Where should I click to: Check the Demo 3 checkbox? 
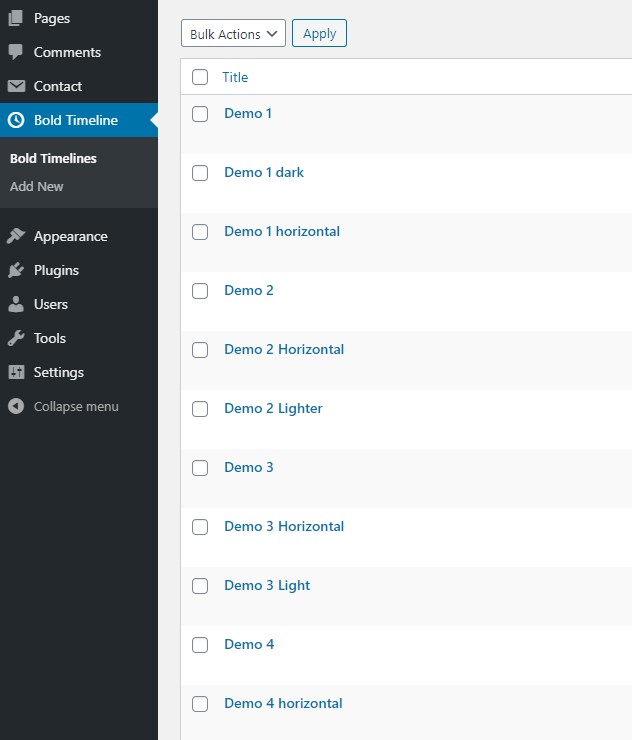(200, 468)
